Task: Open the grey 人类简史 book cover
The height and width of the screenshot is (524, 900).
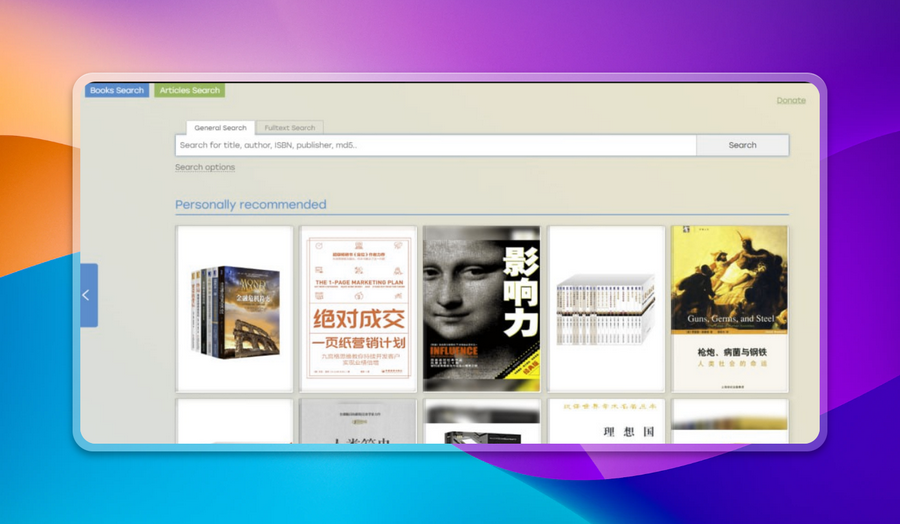Action: (358, 422)
